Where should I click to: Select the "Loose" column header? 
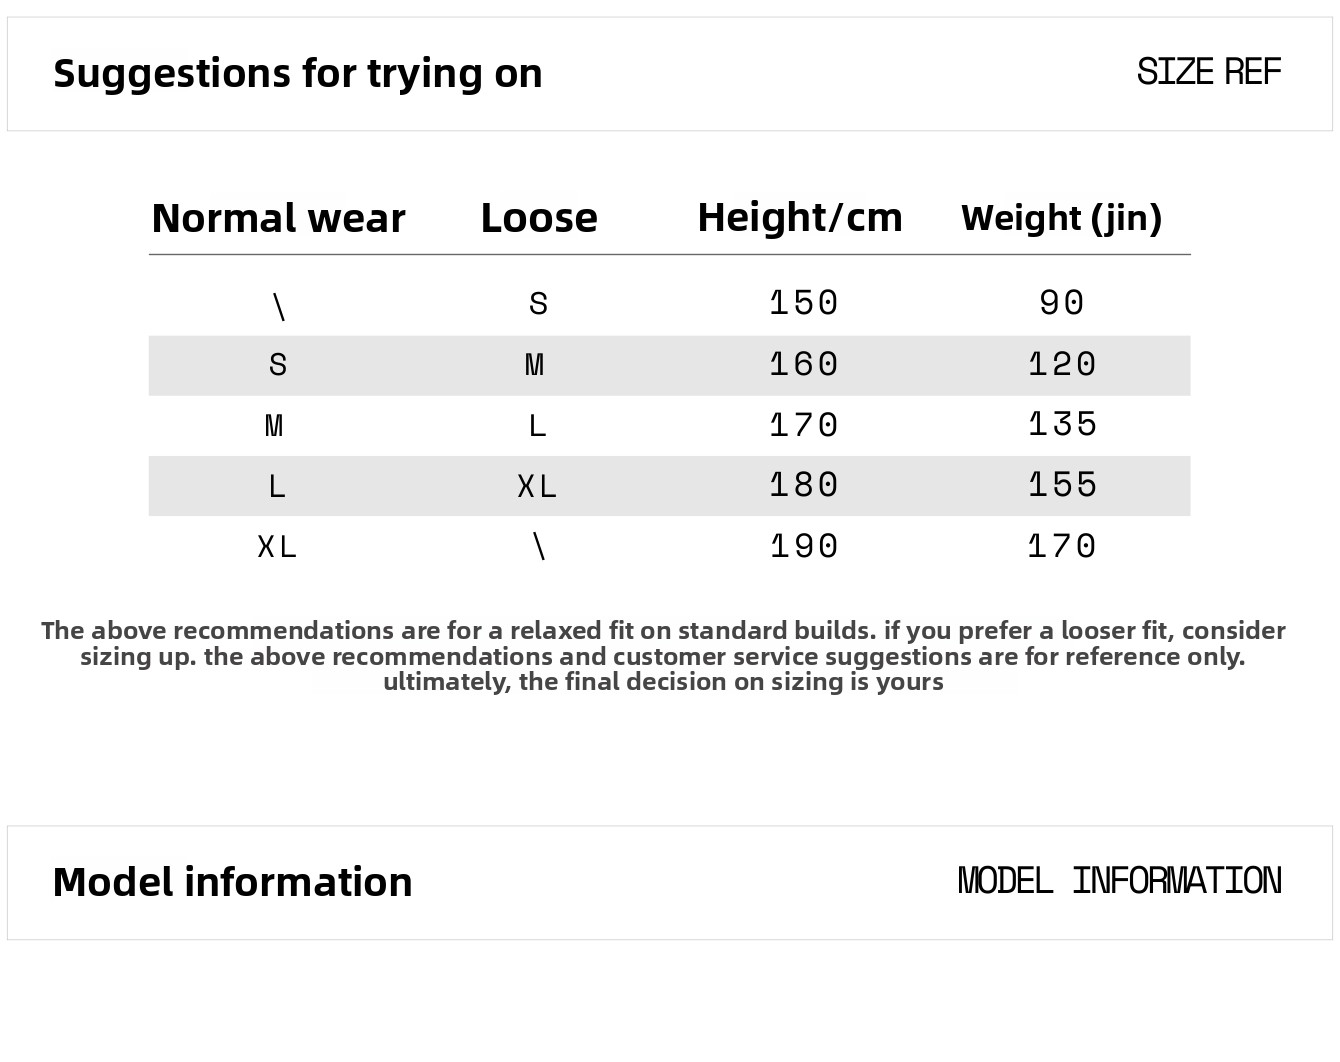[538, 218]
